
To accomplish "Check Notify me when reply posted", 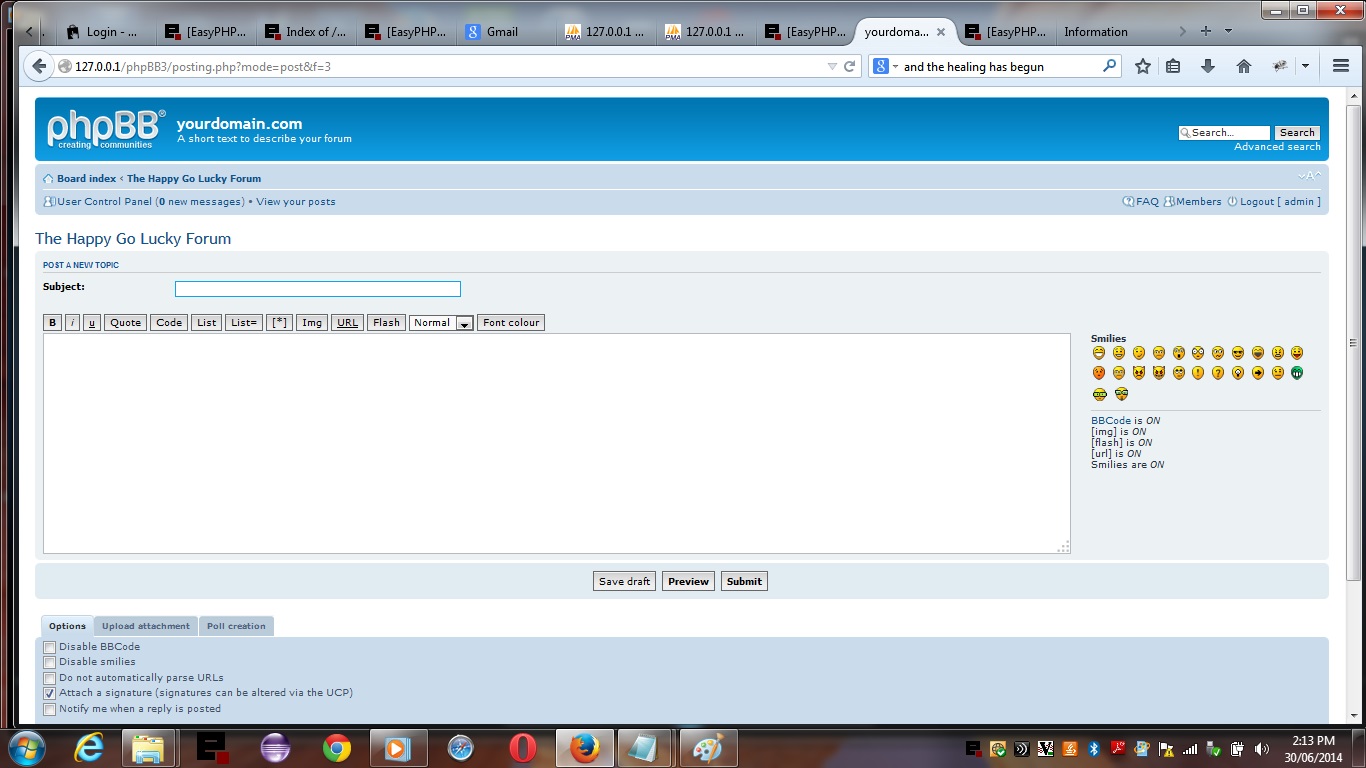I will [x=49, y=709].
